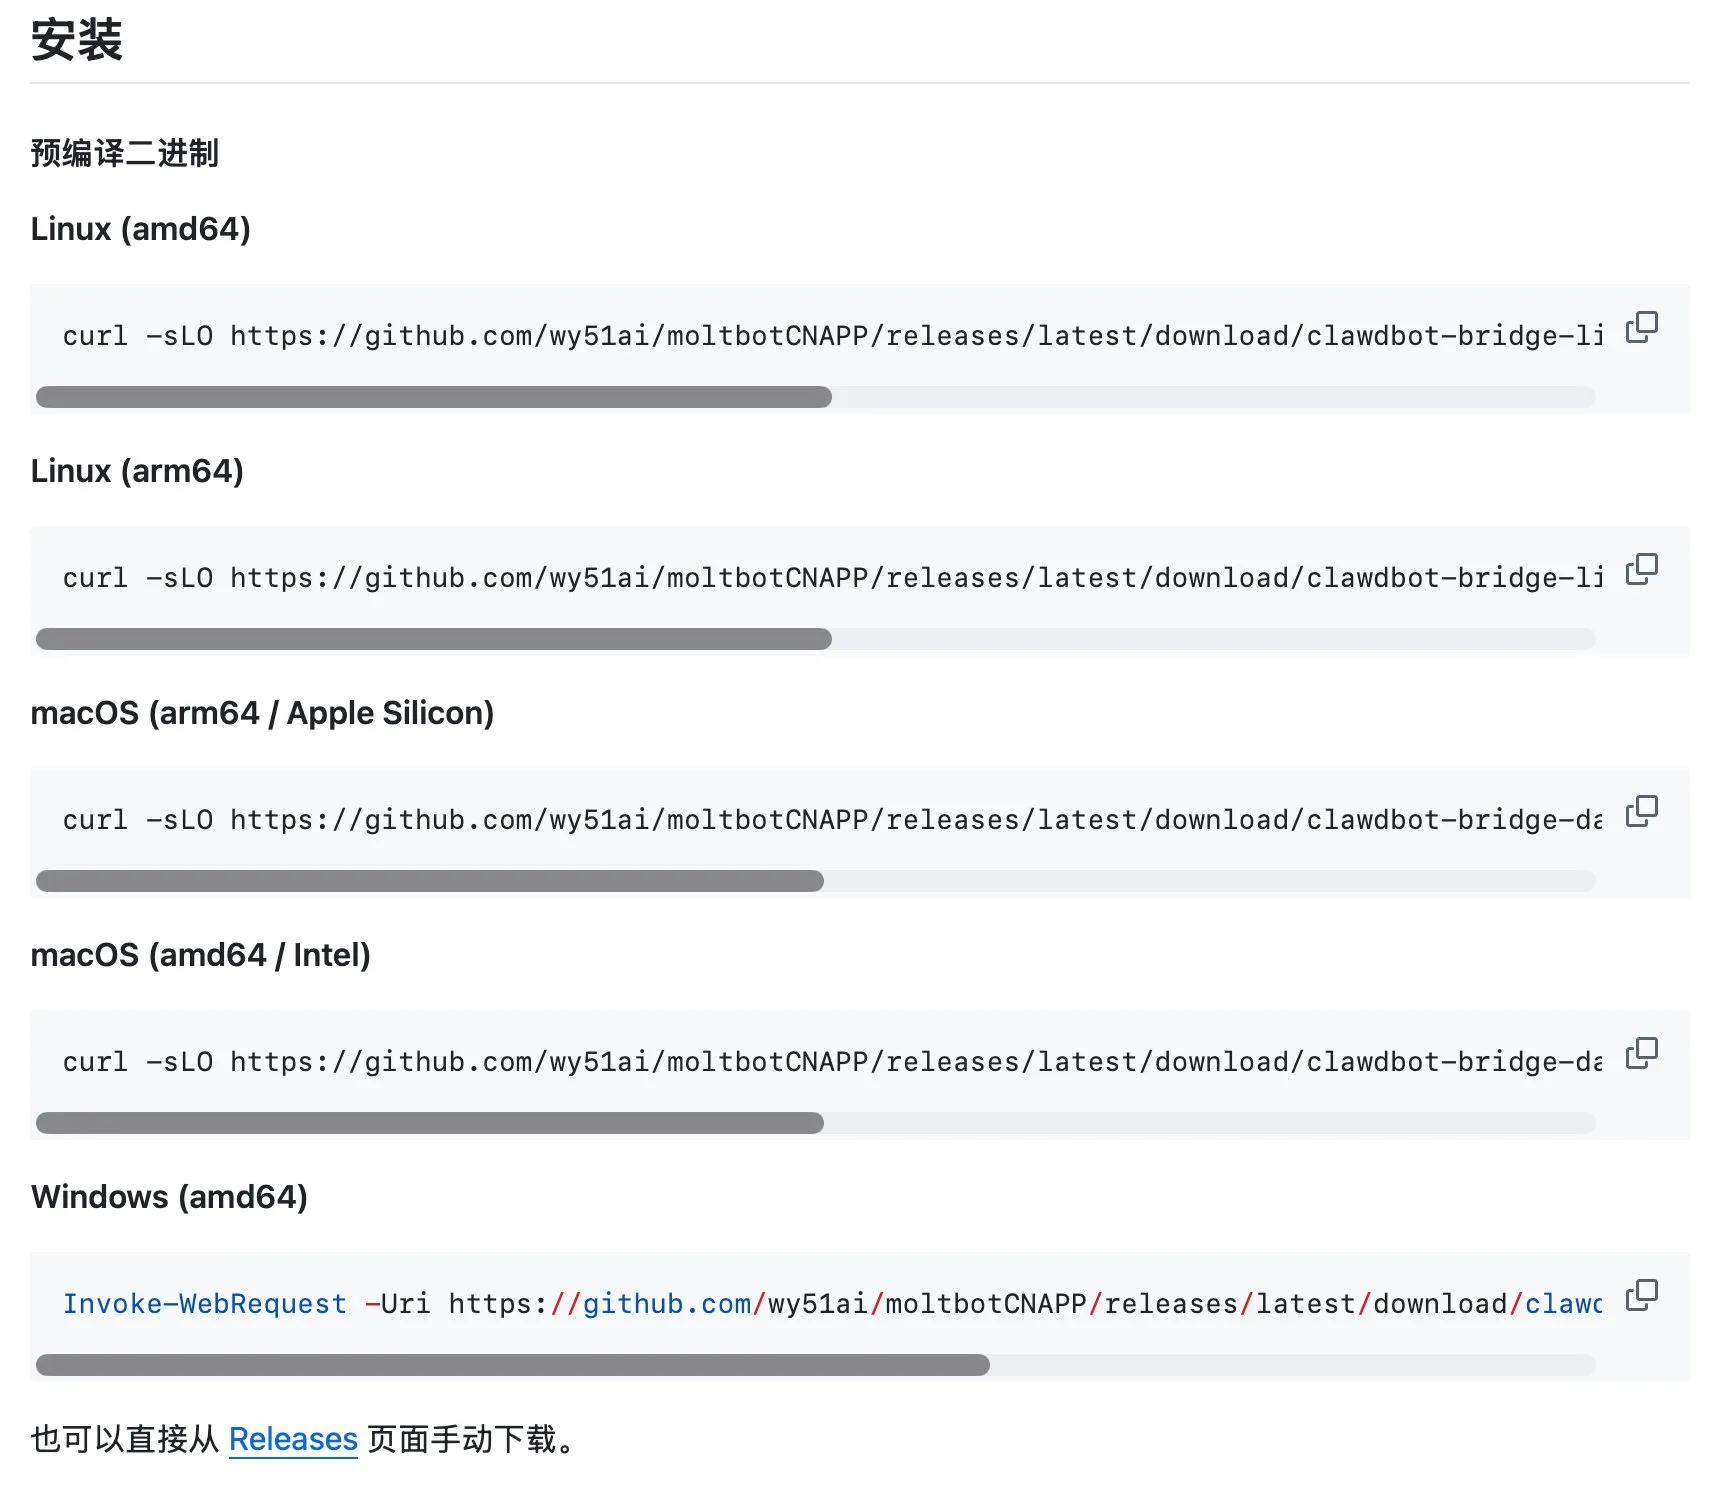Click inside the Linux amd64 code block
1728x1496 pixels.
[800, 336]
